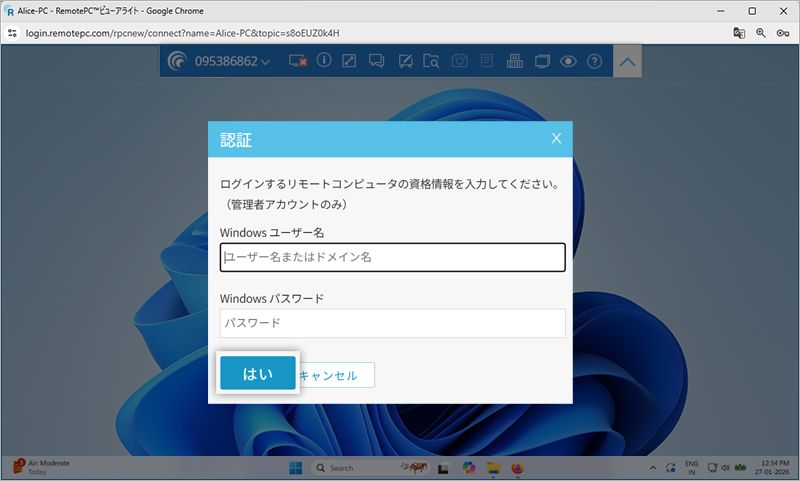The height and width of the screenshot is (481, 800).
Task: Open the session information icon
Action: pos(324,61)
